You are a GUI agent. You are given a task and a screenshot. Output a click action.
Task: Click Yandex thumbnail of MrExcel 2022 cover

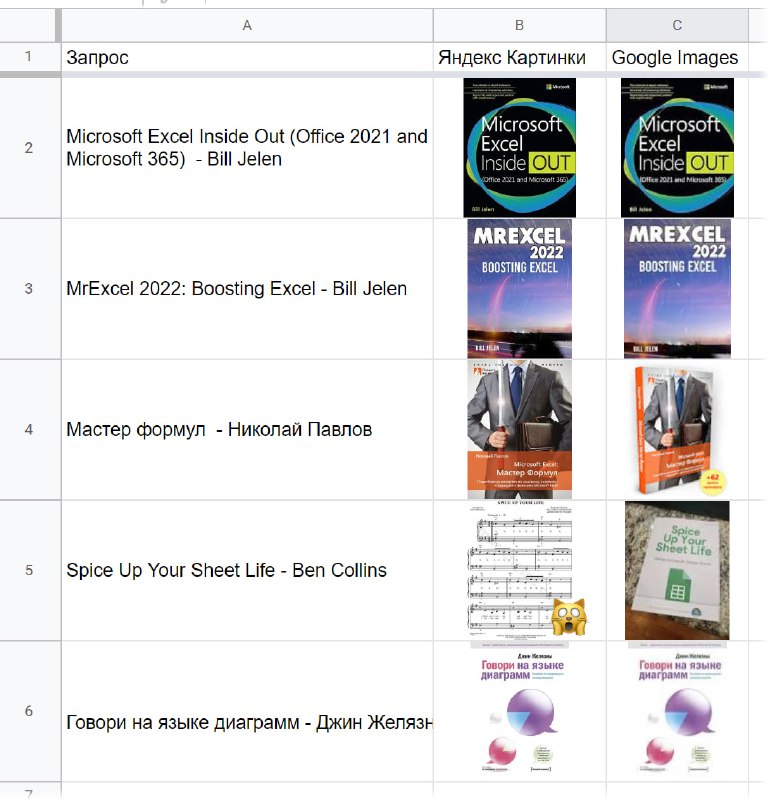click(519, 289)
